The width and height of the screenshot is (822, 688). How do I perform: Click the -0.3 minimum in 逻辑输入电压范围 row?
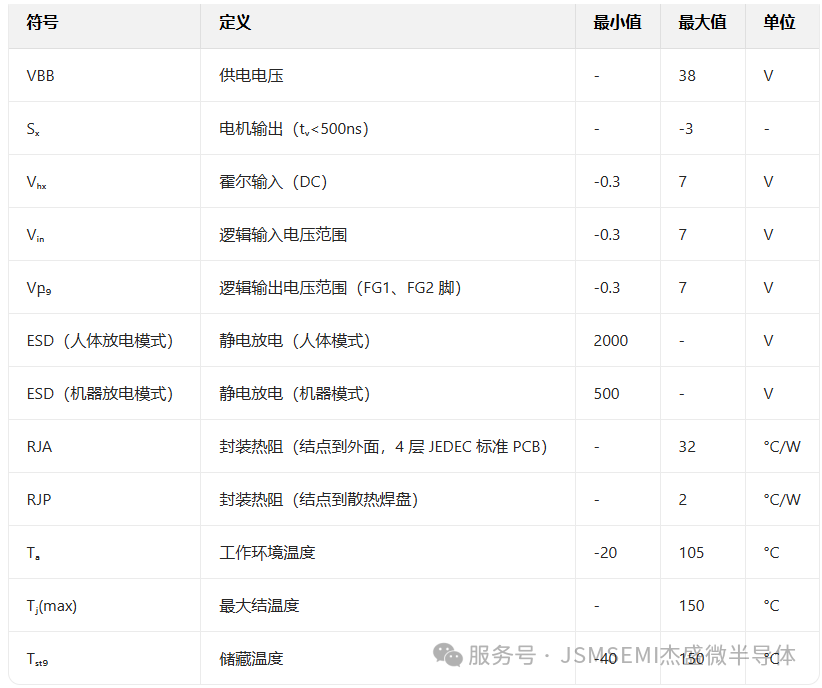coord(607,235)
